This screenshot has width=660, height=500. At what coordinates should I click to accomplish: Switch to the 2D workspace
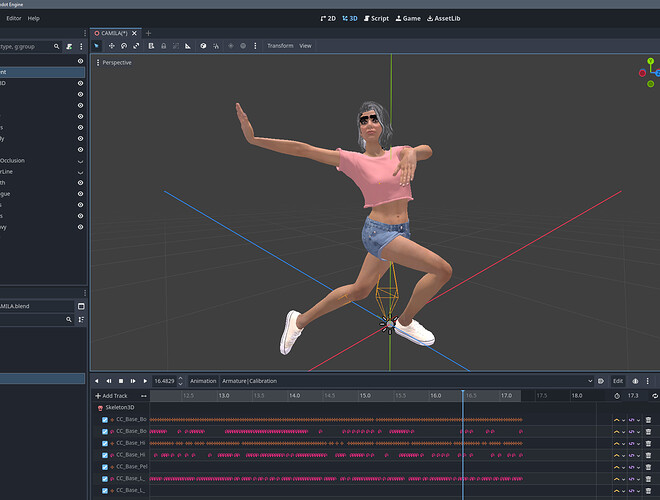click(328, 19)
